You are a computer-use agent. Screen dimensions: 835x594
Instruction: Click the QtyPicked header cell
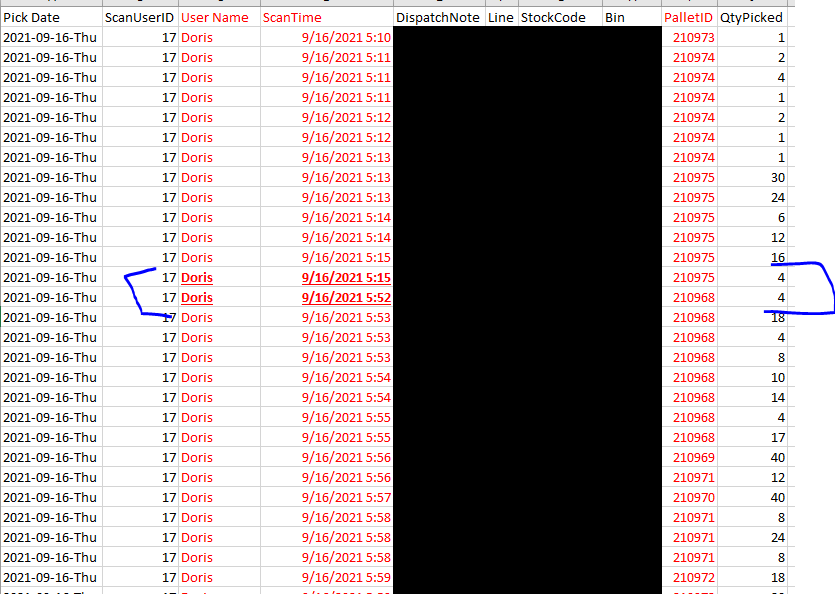point(752,18)
